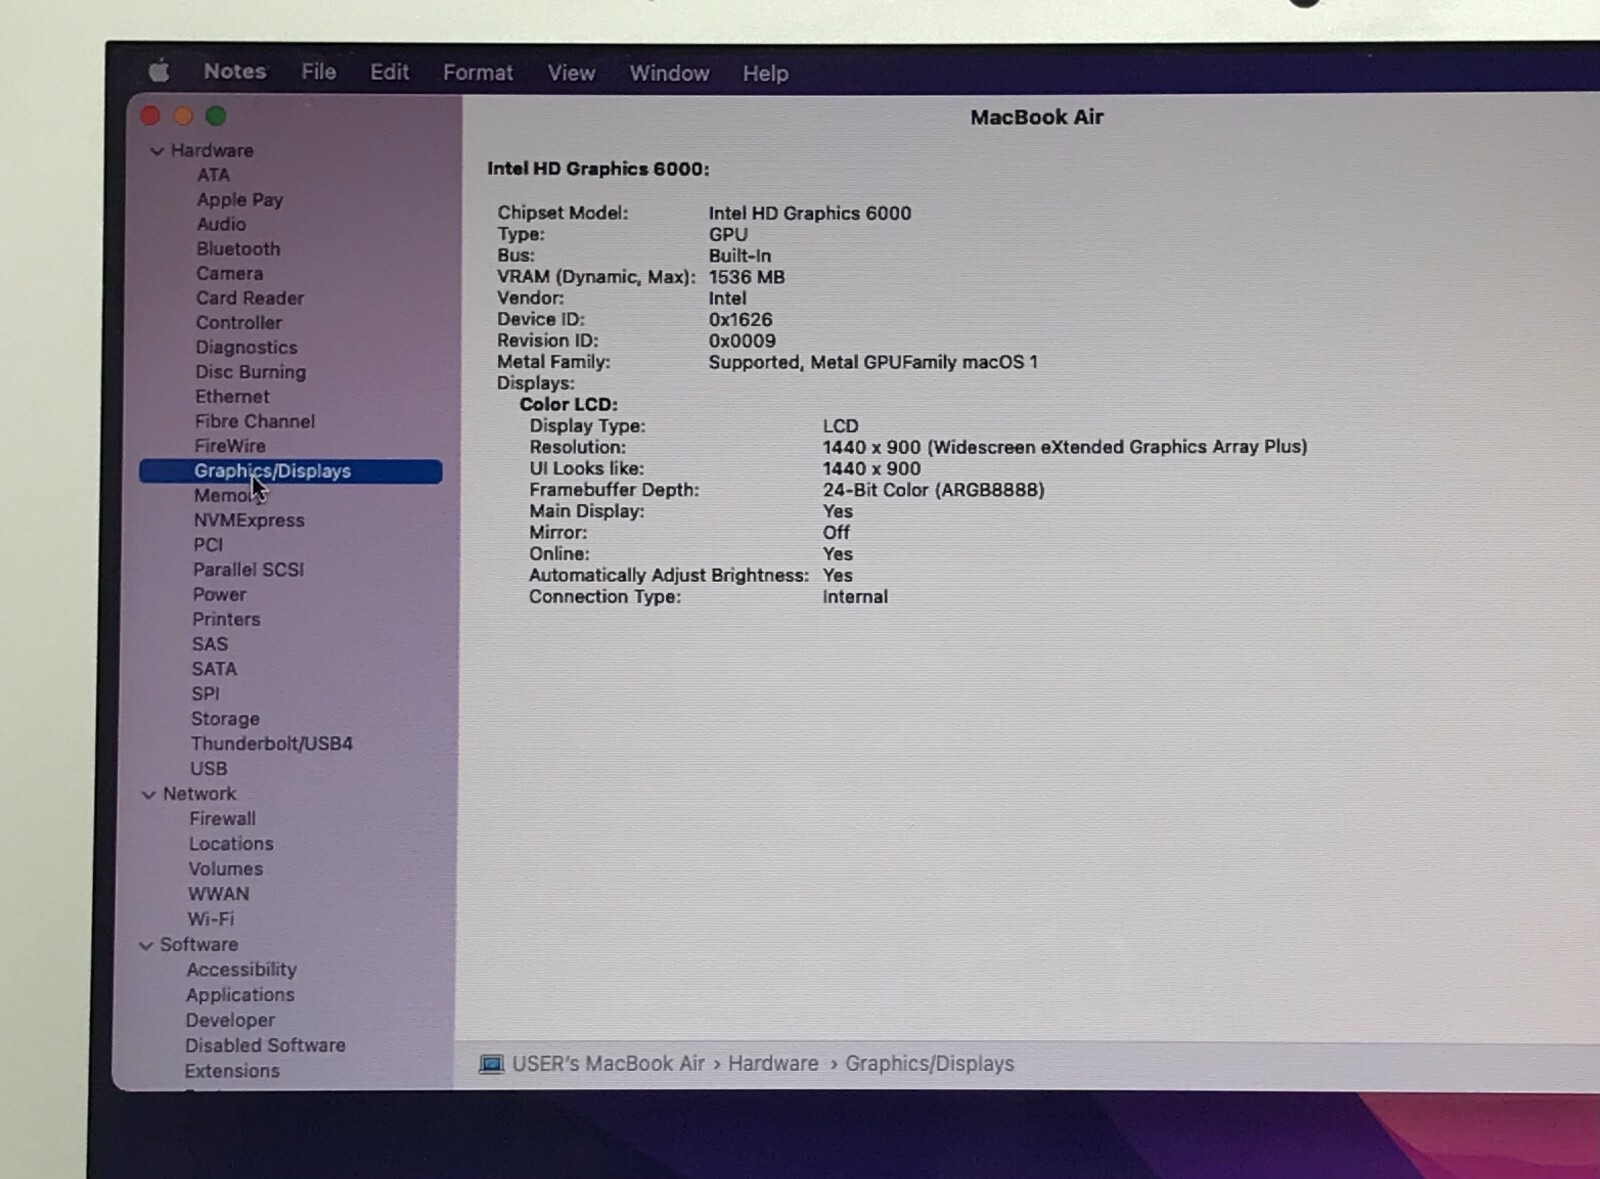This screenshot has width=1600, height=1179.
Task: Select Firewall under Network
Action: tap(222, 819)
